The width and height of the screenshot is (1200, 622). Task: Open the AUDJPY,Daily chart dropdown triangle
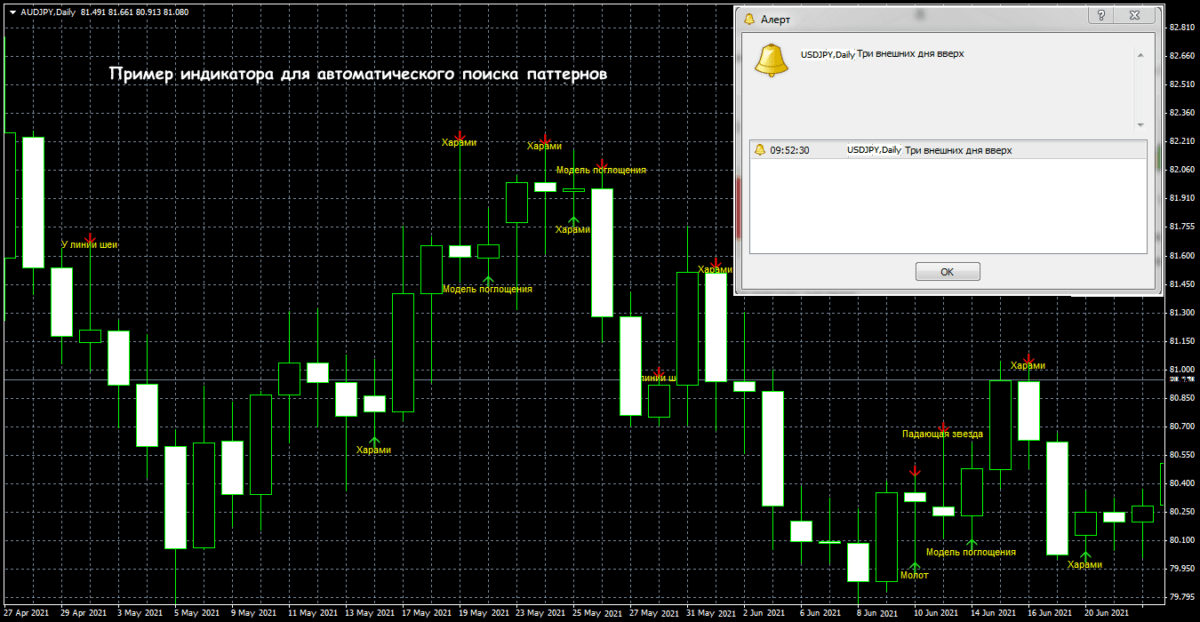9,11
